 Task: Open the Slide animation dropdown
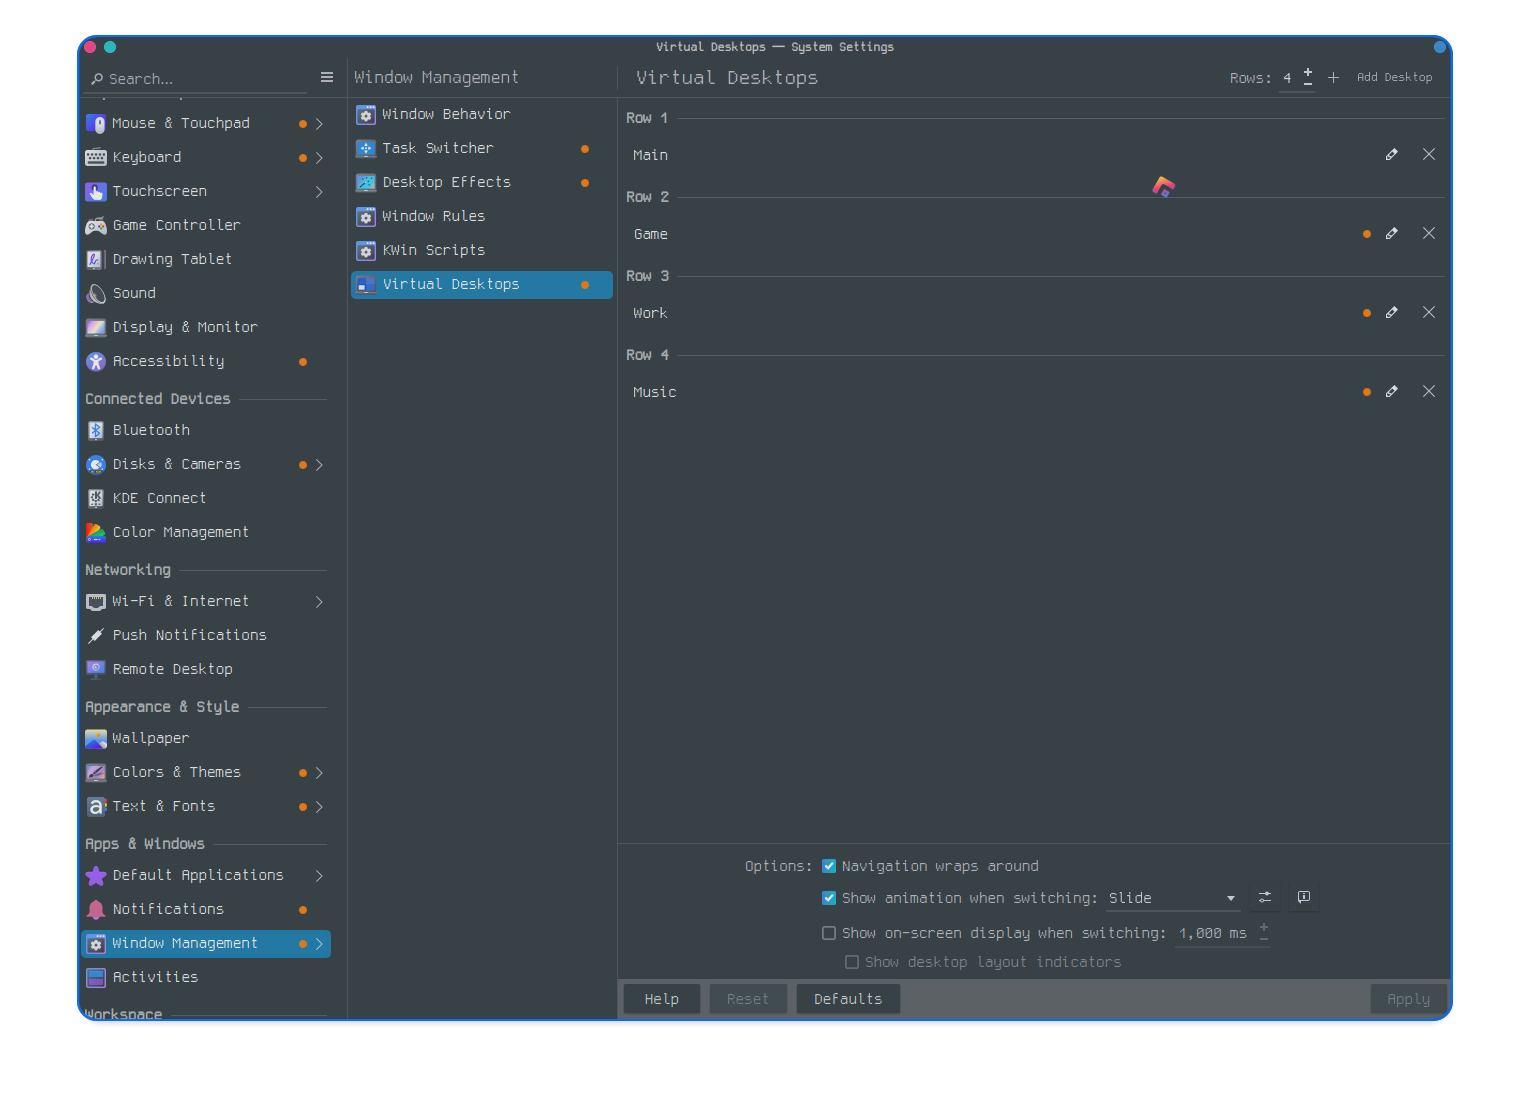pyautogui.click(x=1173, y=898)
